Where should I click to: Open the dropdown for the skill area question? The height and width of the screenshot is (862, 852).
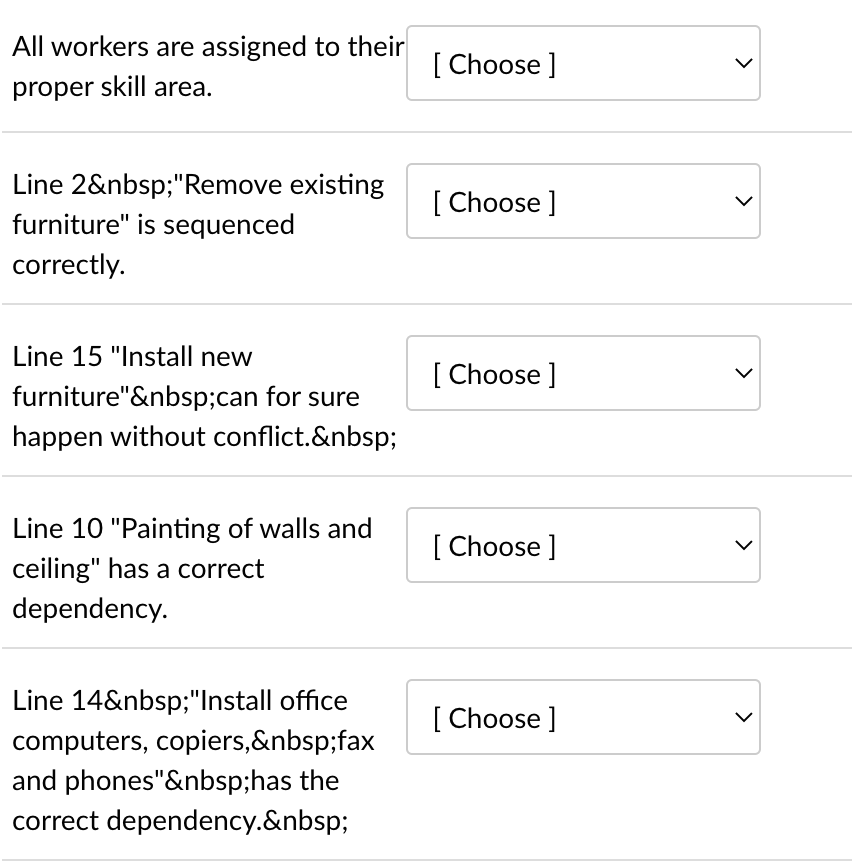click(583, 63)
